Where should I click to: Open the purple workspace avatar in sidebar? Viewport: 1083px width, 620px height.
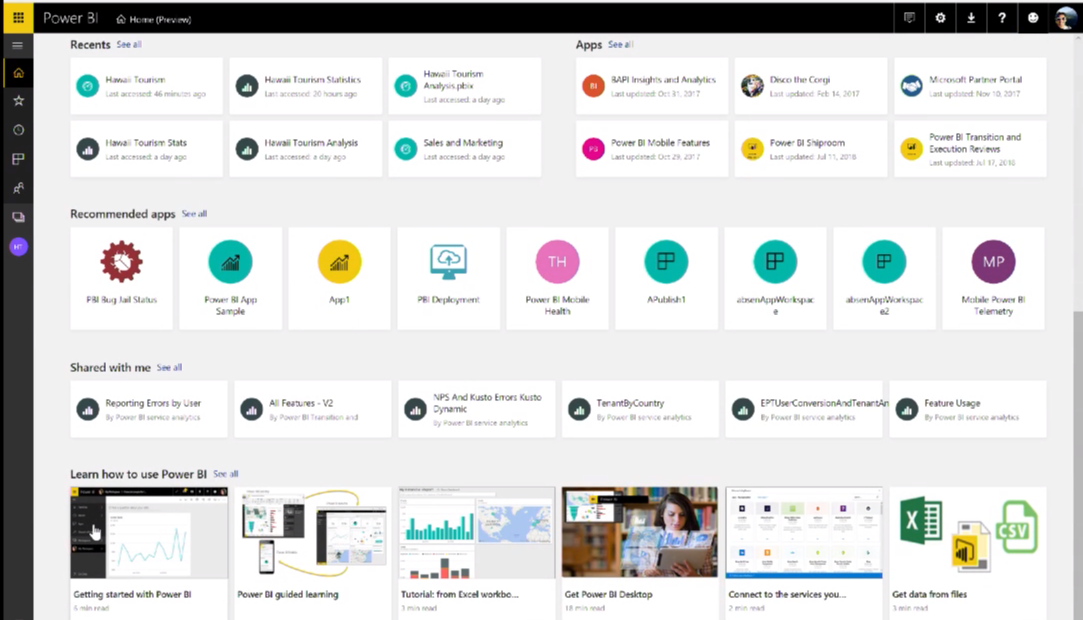coord(18,246)
